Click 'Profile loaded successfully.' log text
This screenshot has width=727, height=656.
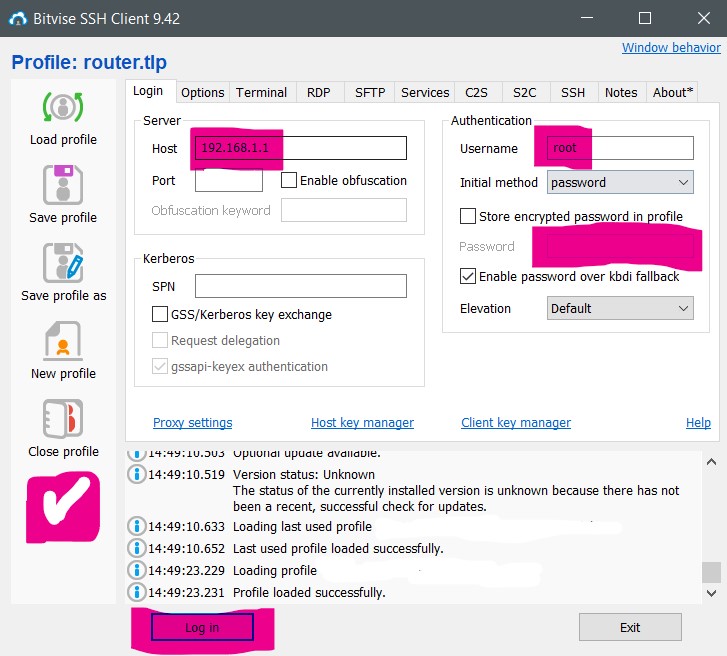(309, 592)
